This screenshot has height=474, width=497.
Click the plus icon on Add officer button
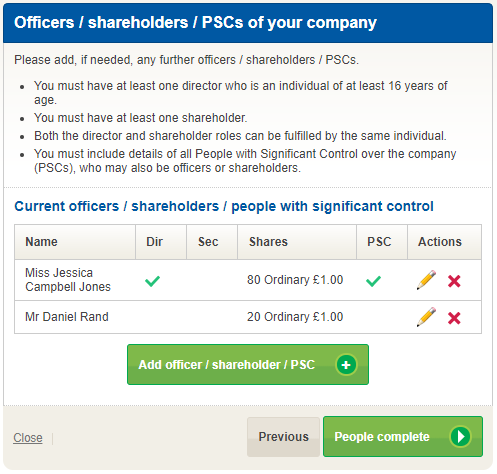click(x=346, y=365)
